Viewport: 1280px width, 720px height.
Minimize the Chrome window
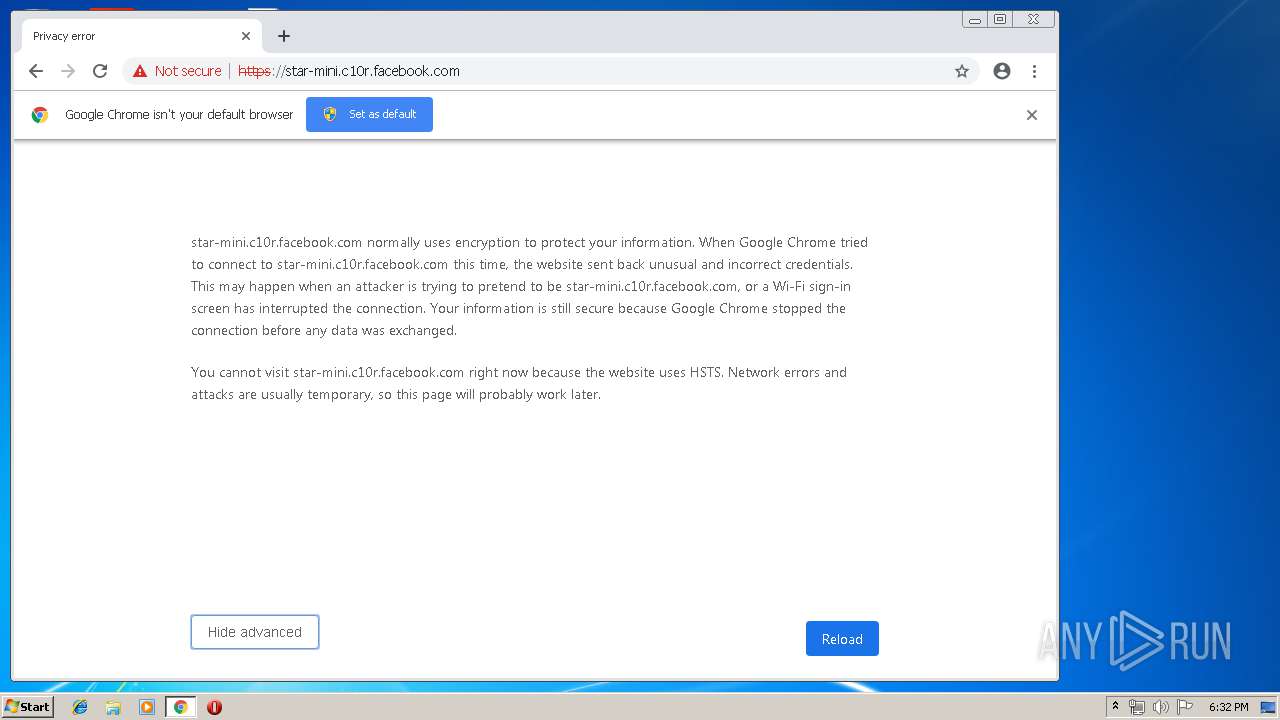point(975,19)
